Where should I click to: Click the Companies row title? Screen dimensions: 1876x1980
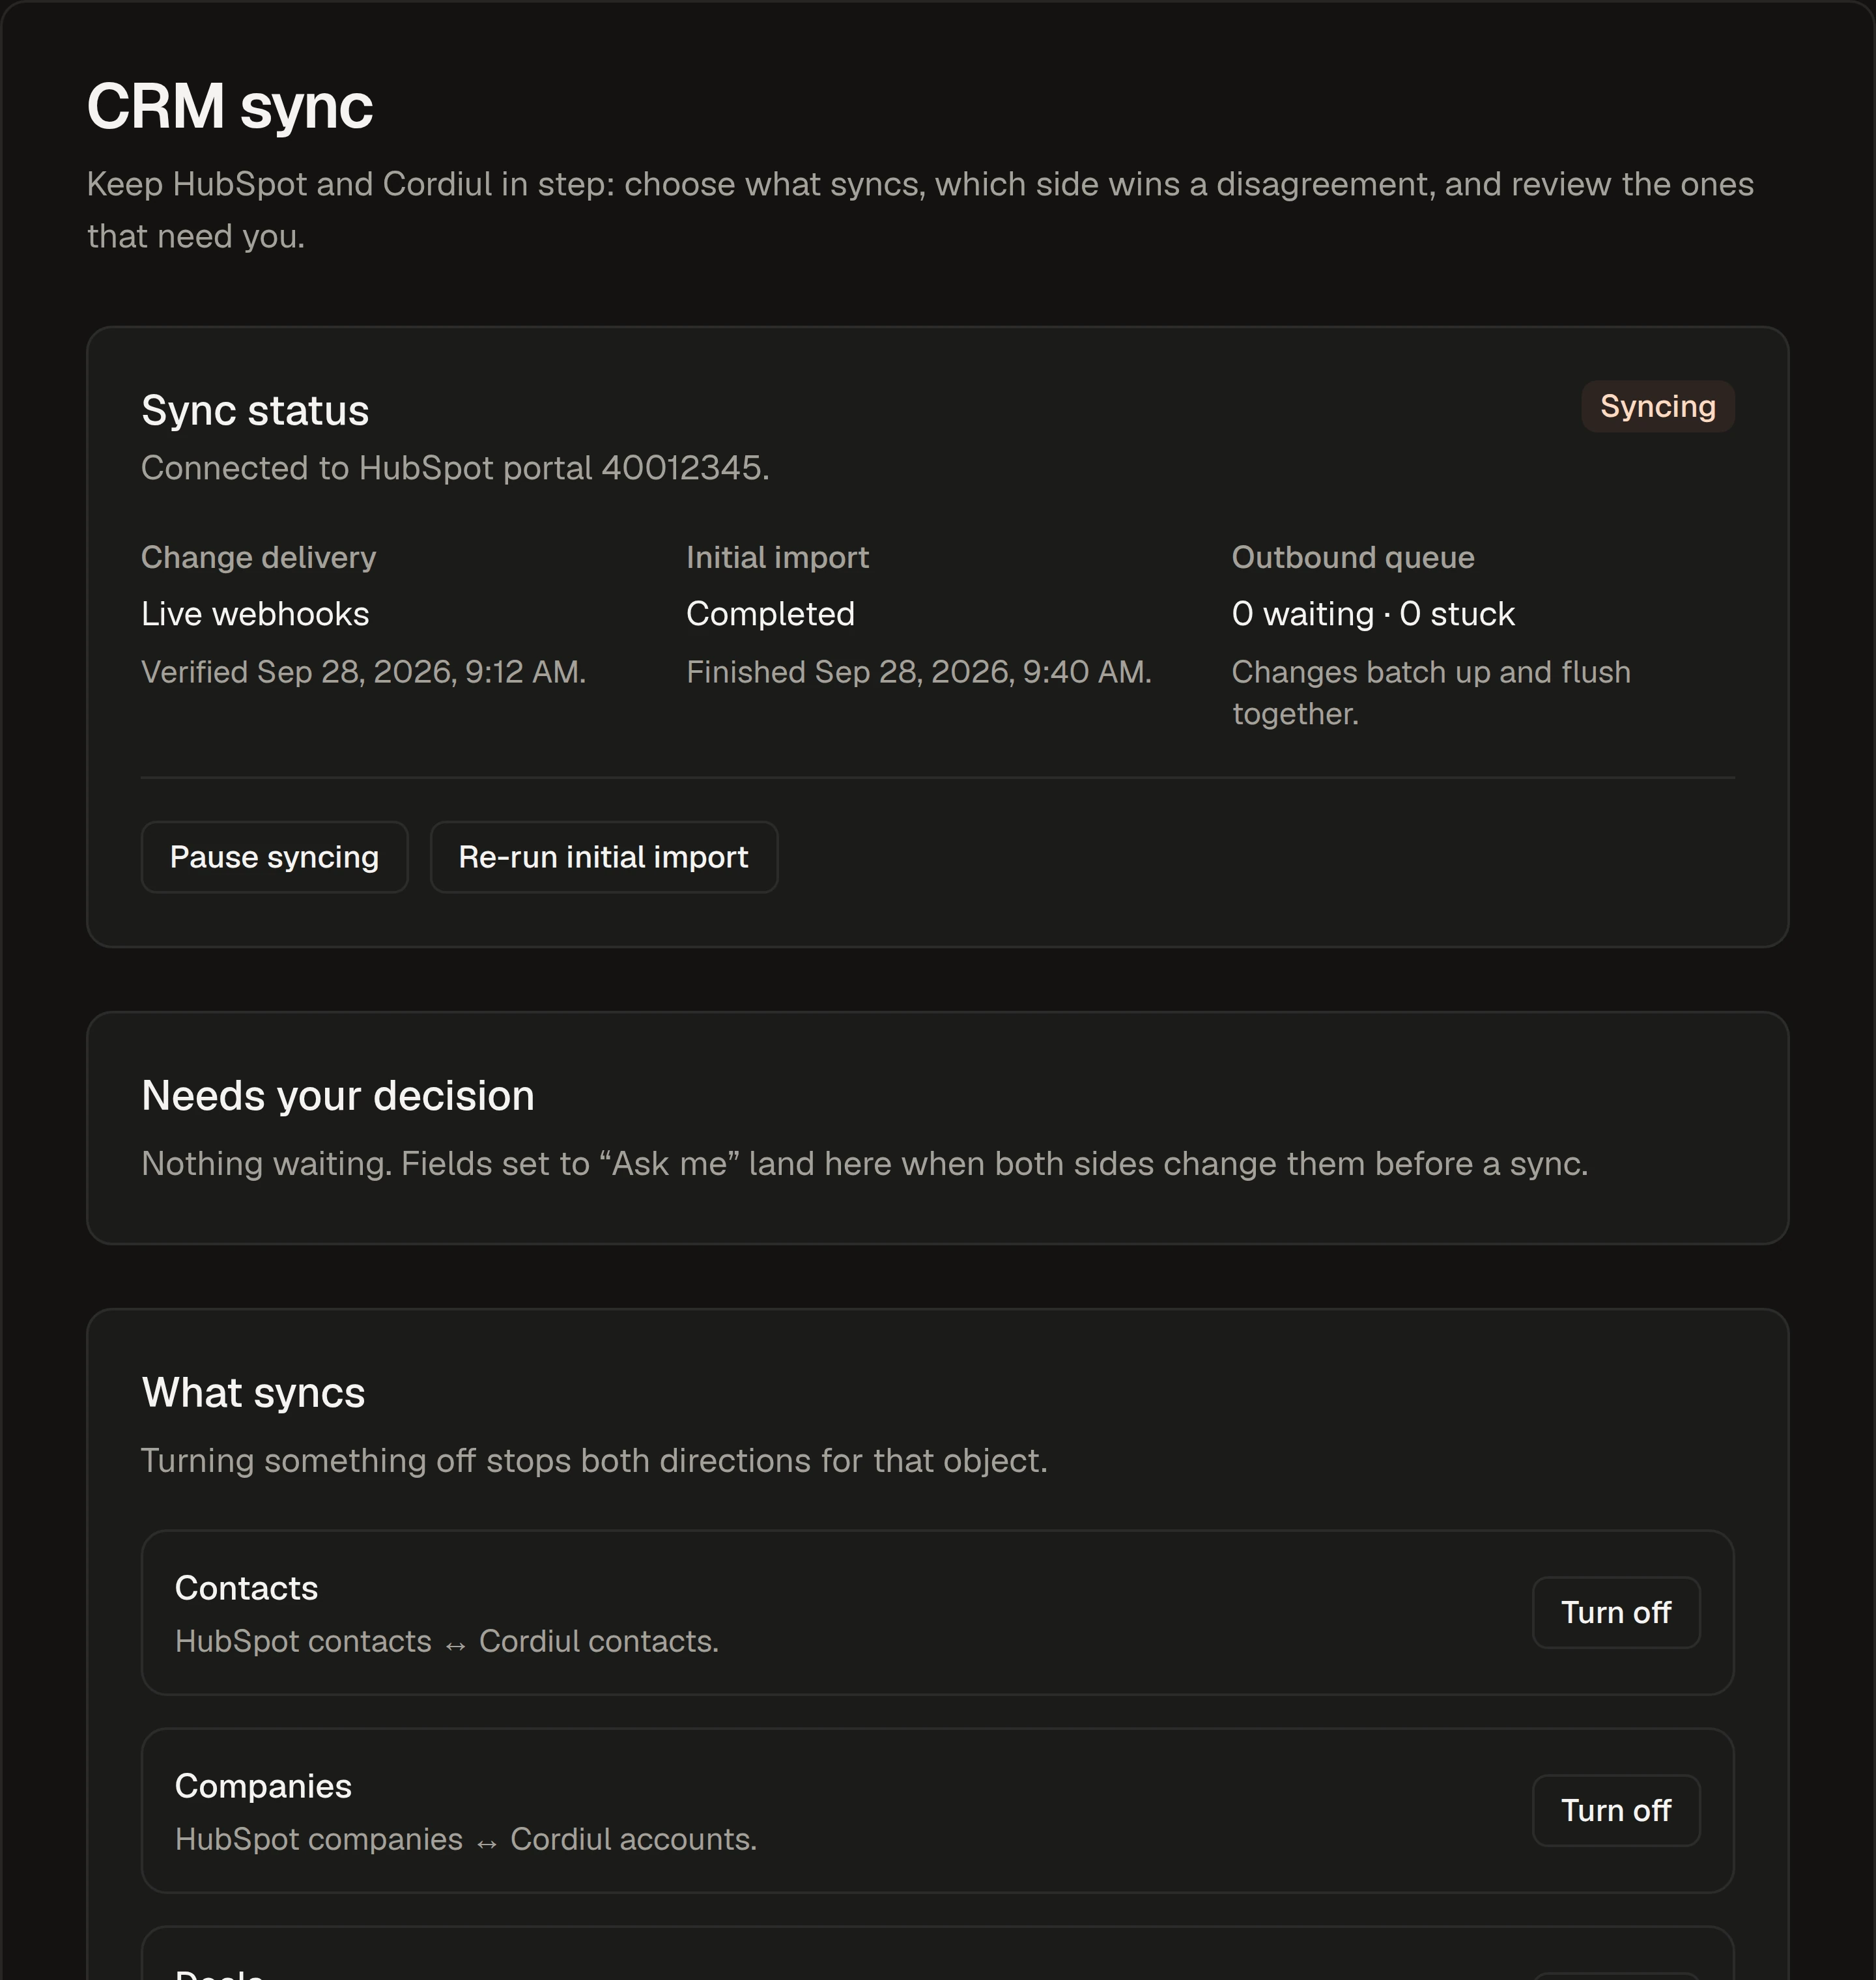(x=263, y=1786)
